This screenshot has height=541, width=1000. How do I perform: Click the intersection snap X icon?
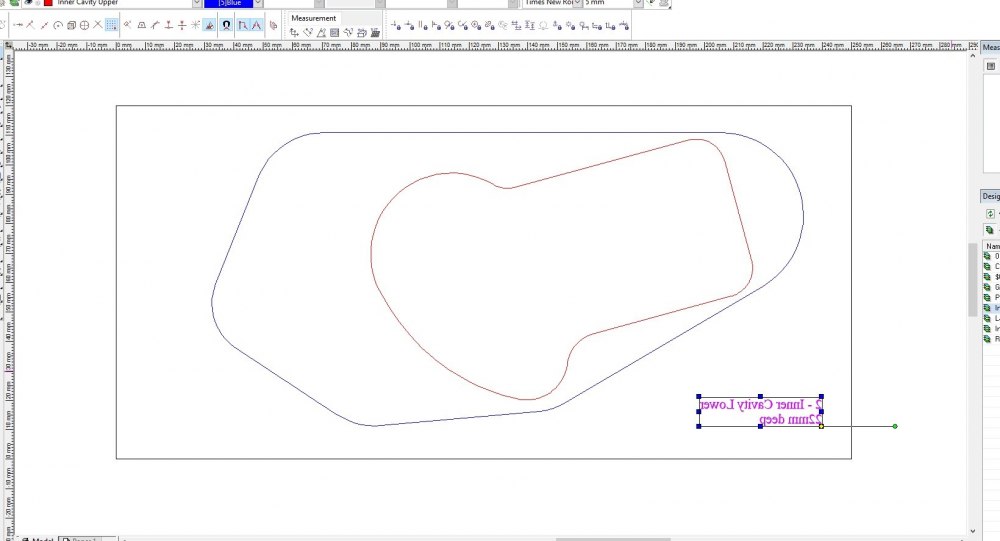pyautogui.click(x=98, y=25)
